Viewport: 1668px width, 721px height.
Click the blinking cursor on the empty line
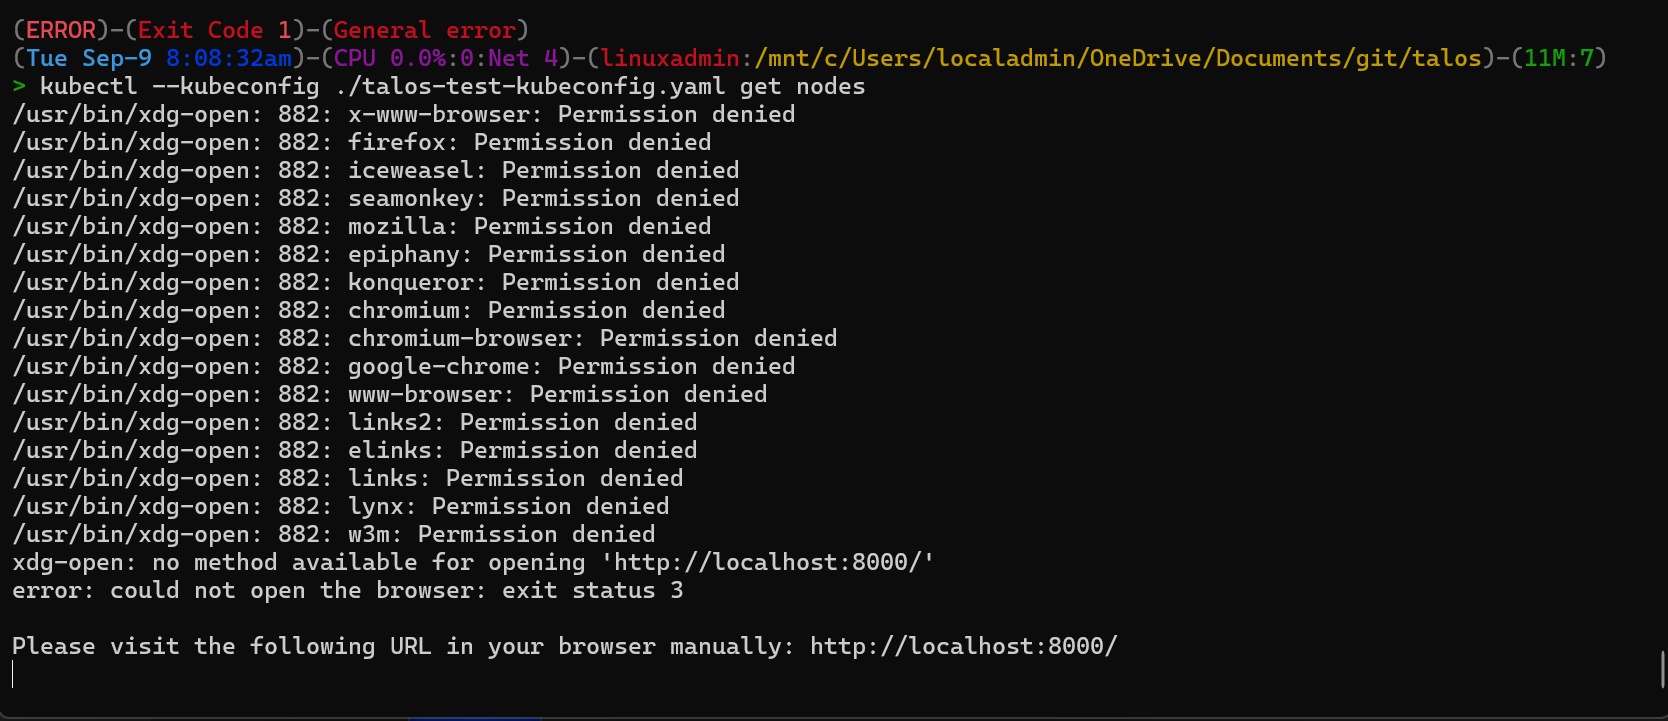(x=14, y=675)
